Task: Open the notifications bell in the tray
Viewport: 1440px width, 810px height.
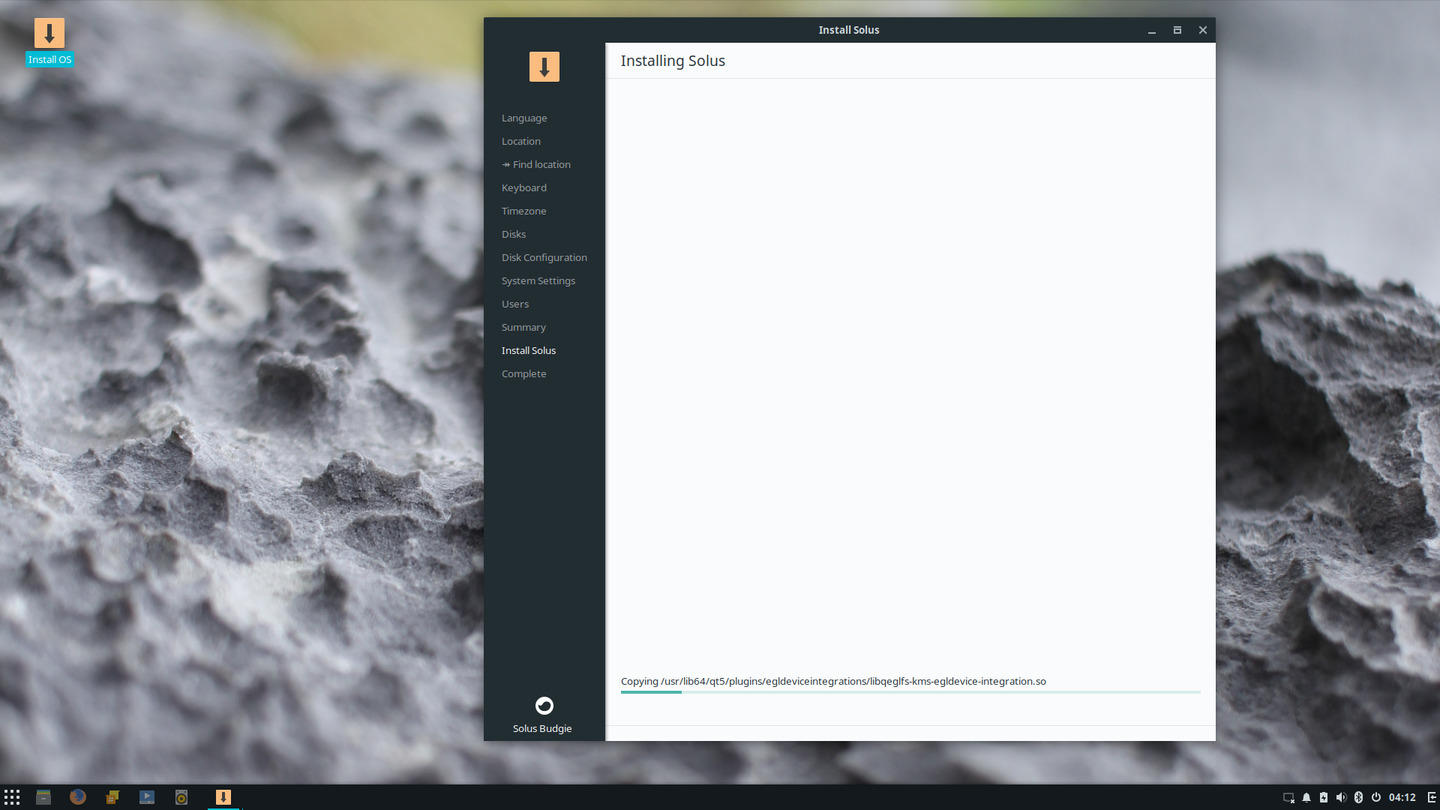Action: tap(1306, 797)
